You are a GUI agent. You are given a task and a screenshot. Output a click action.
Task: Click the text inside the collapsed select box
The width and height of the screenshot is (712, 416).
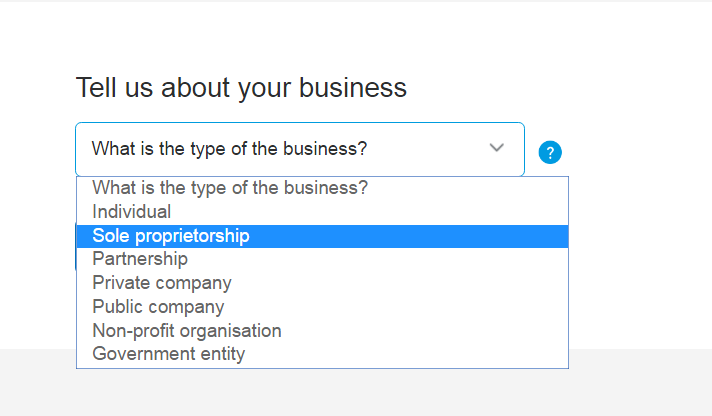pos(230,149)
